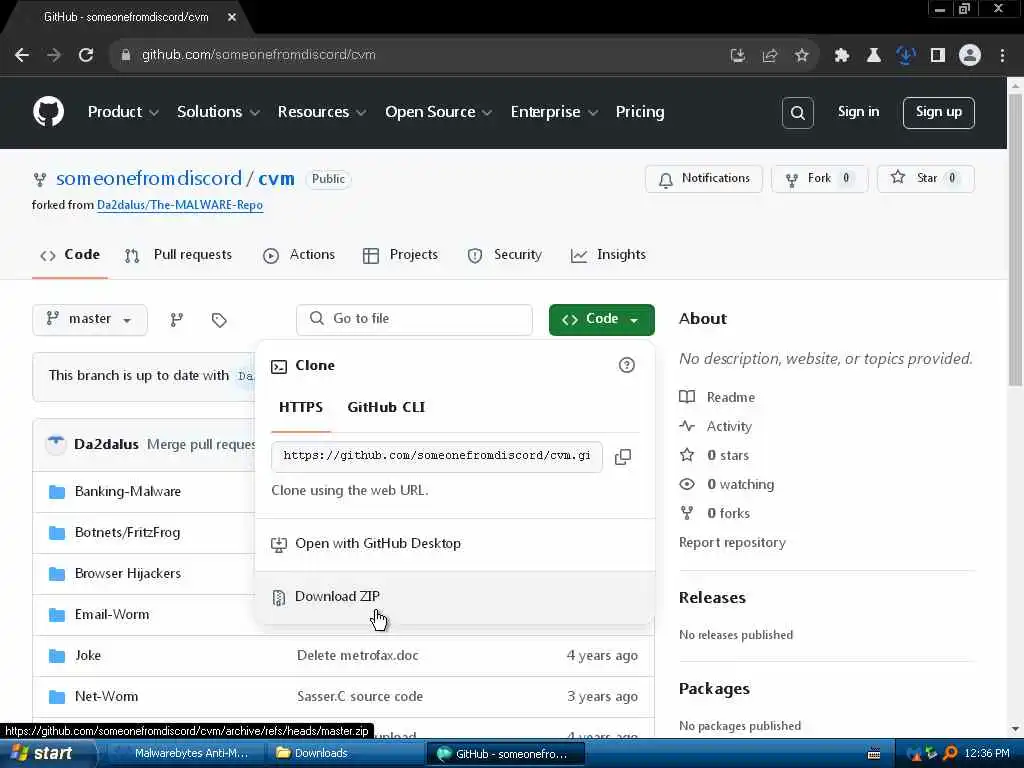Click the browser forward arrow
The height and width of the screenshot is (768, 1024).
point(54,55)
